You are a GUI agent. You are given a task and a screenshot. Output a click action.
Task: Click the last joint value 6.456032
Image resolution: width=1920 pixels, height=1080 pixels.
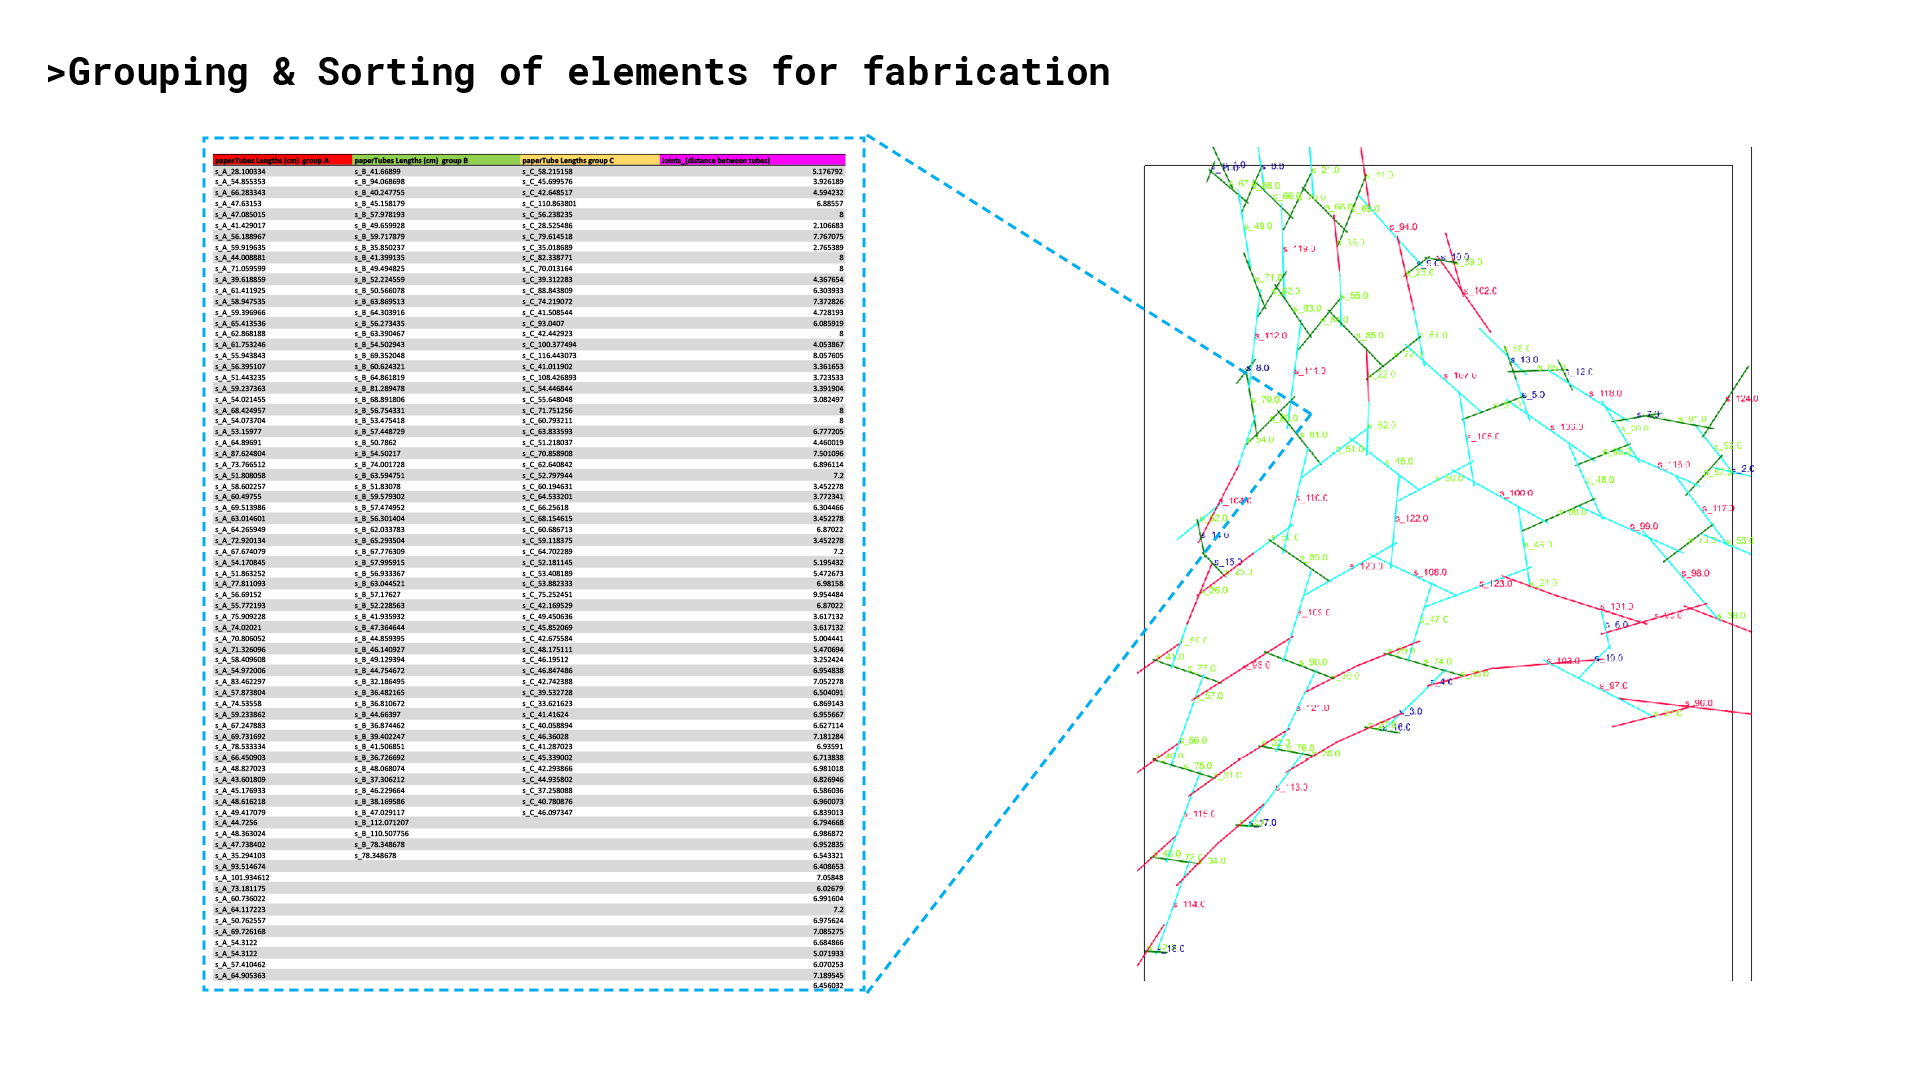[x=828, y=986]
